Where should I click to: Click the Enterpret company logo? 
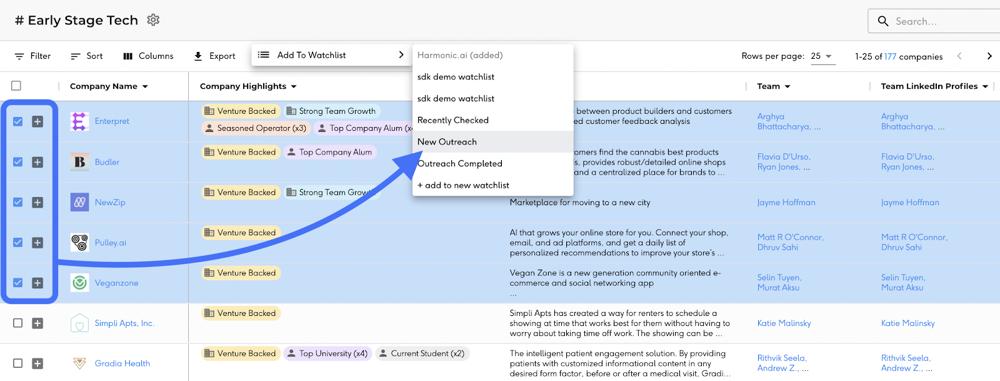coord(80,121)
